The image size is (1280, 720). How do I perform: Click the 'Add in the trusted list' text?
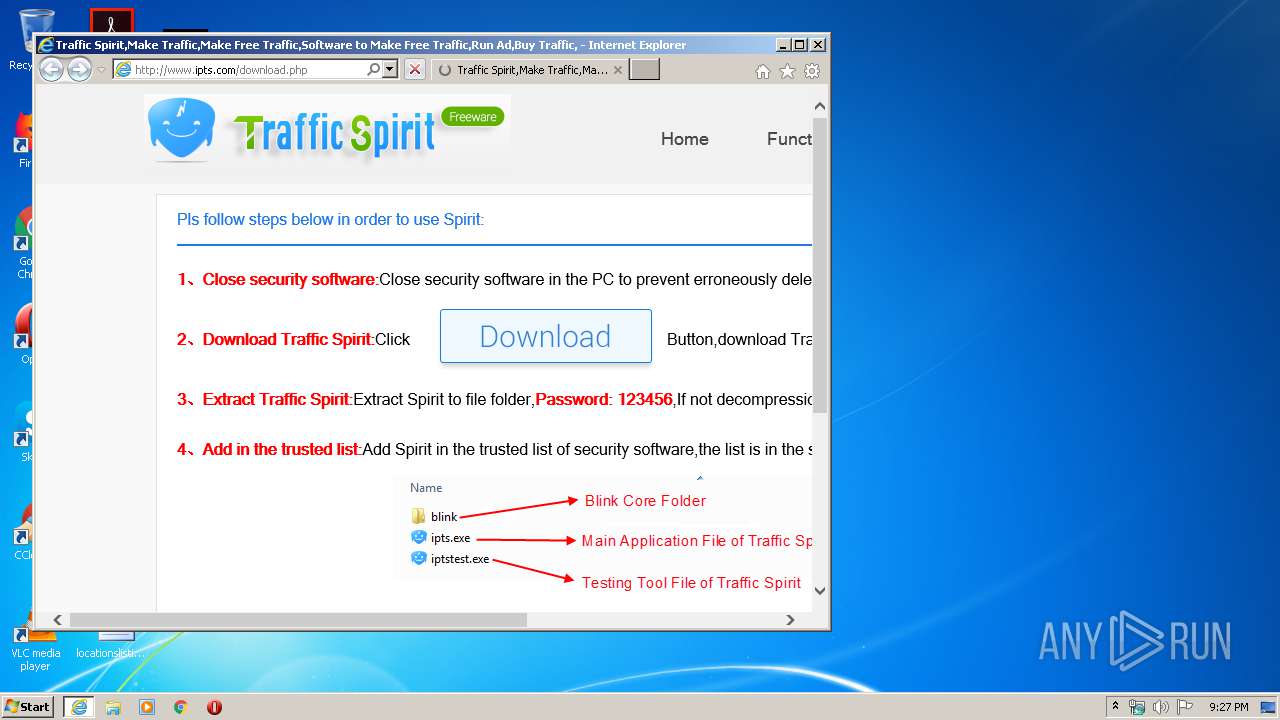280,449
